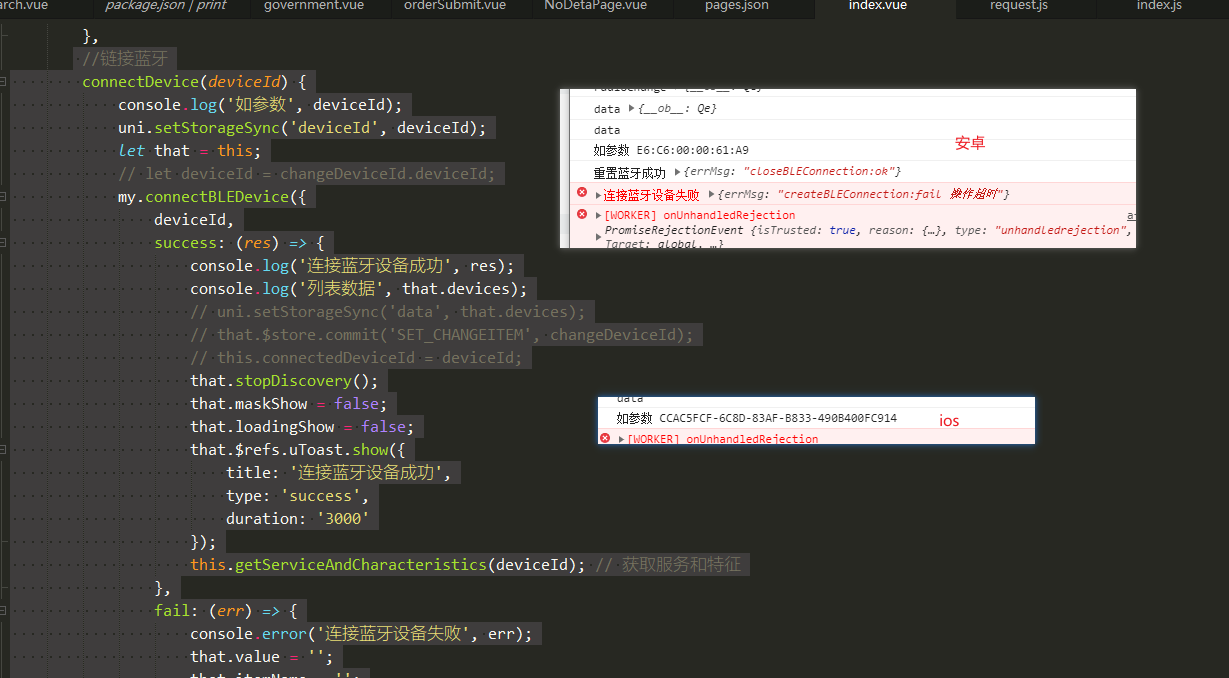Image resolution: width=1229 pixels, height=678 pixels.
Task: Expand the data {__ob__: Qe} object in console
Action: pyautogui.click(x=630, y=108)
